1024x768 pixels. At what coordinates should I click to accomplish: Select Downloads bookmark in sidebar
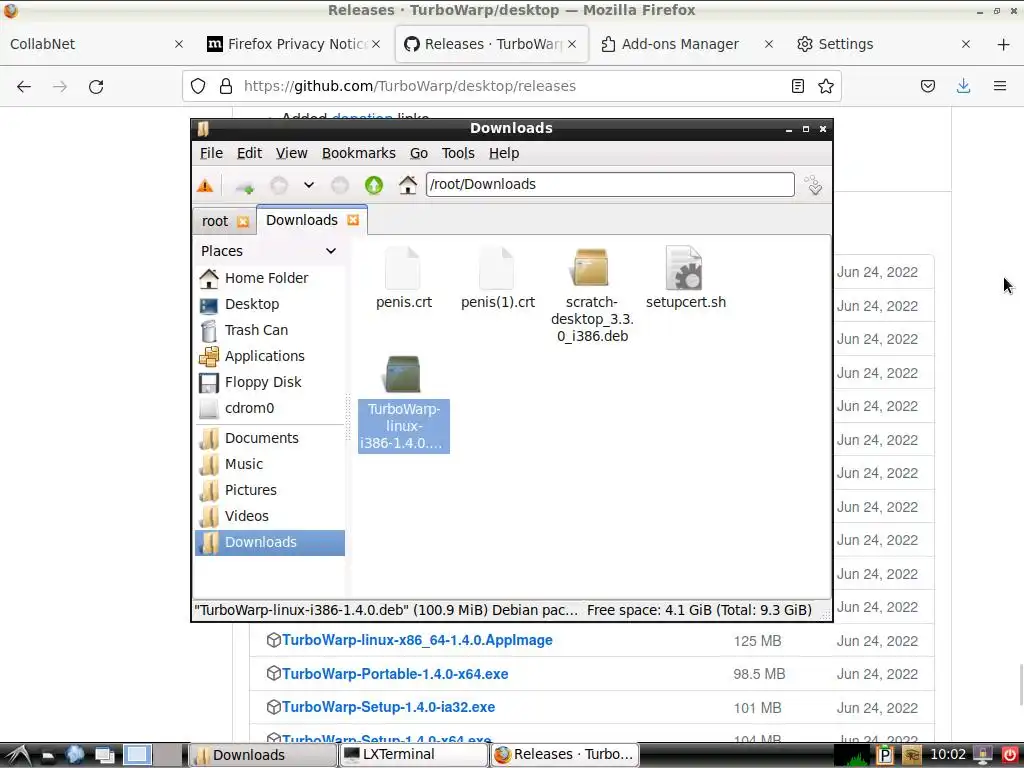coord(269,543)
